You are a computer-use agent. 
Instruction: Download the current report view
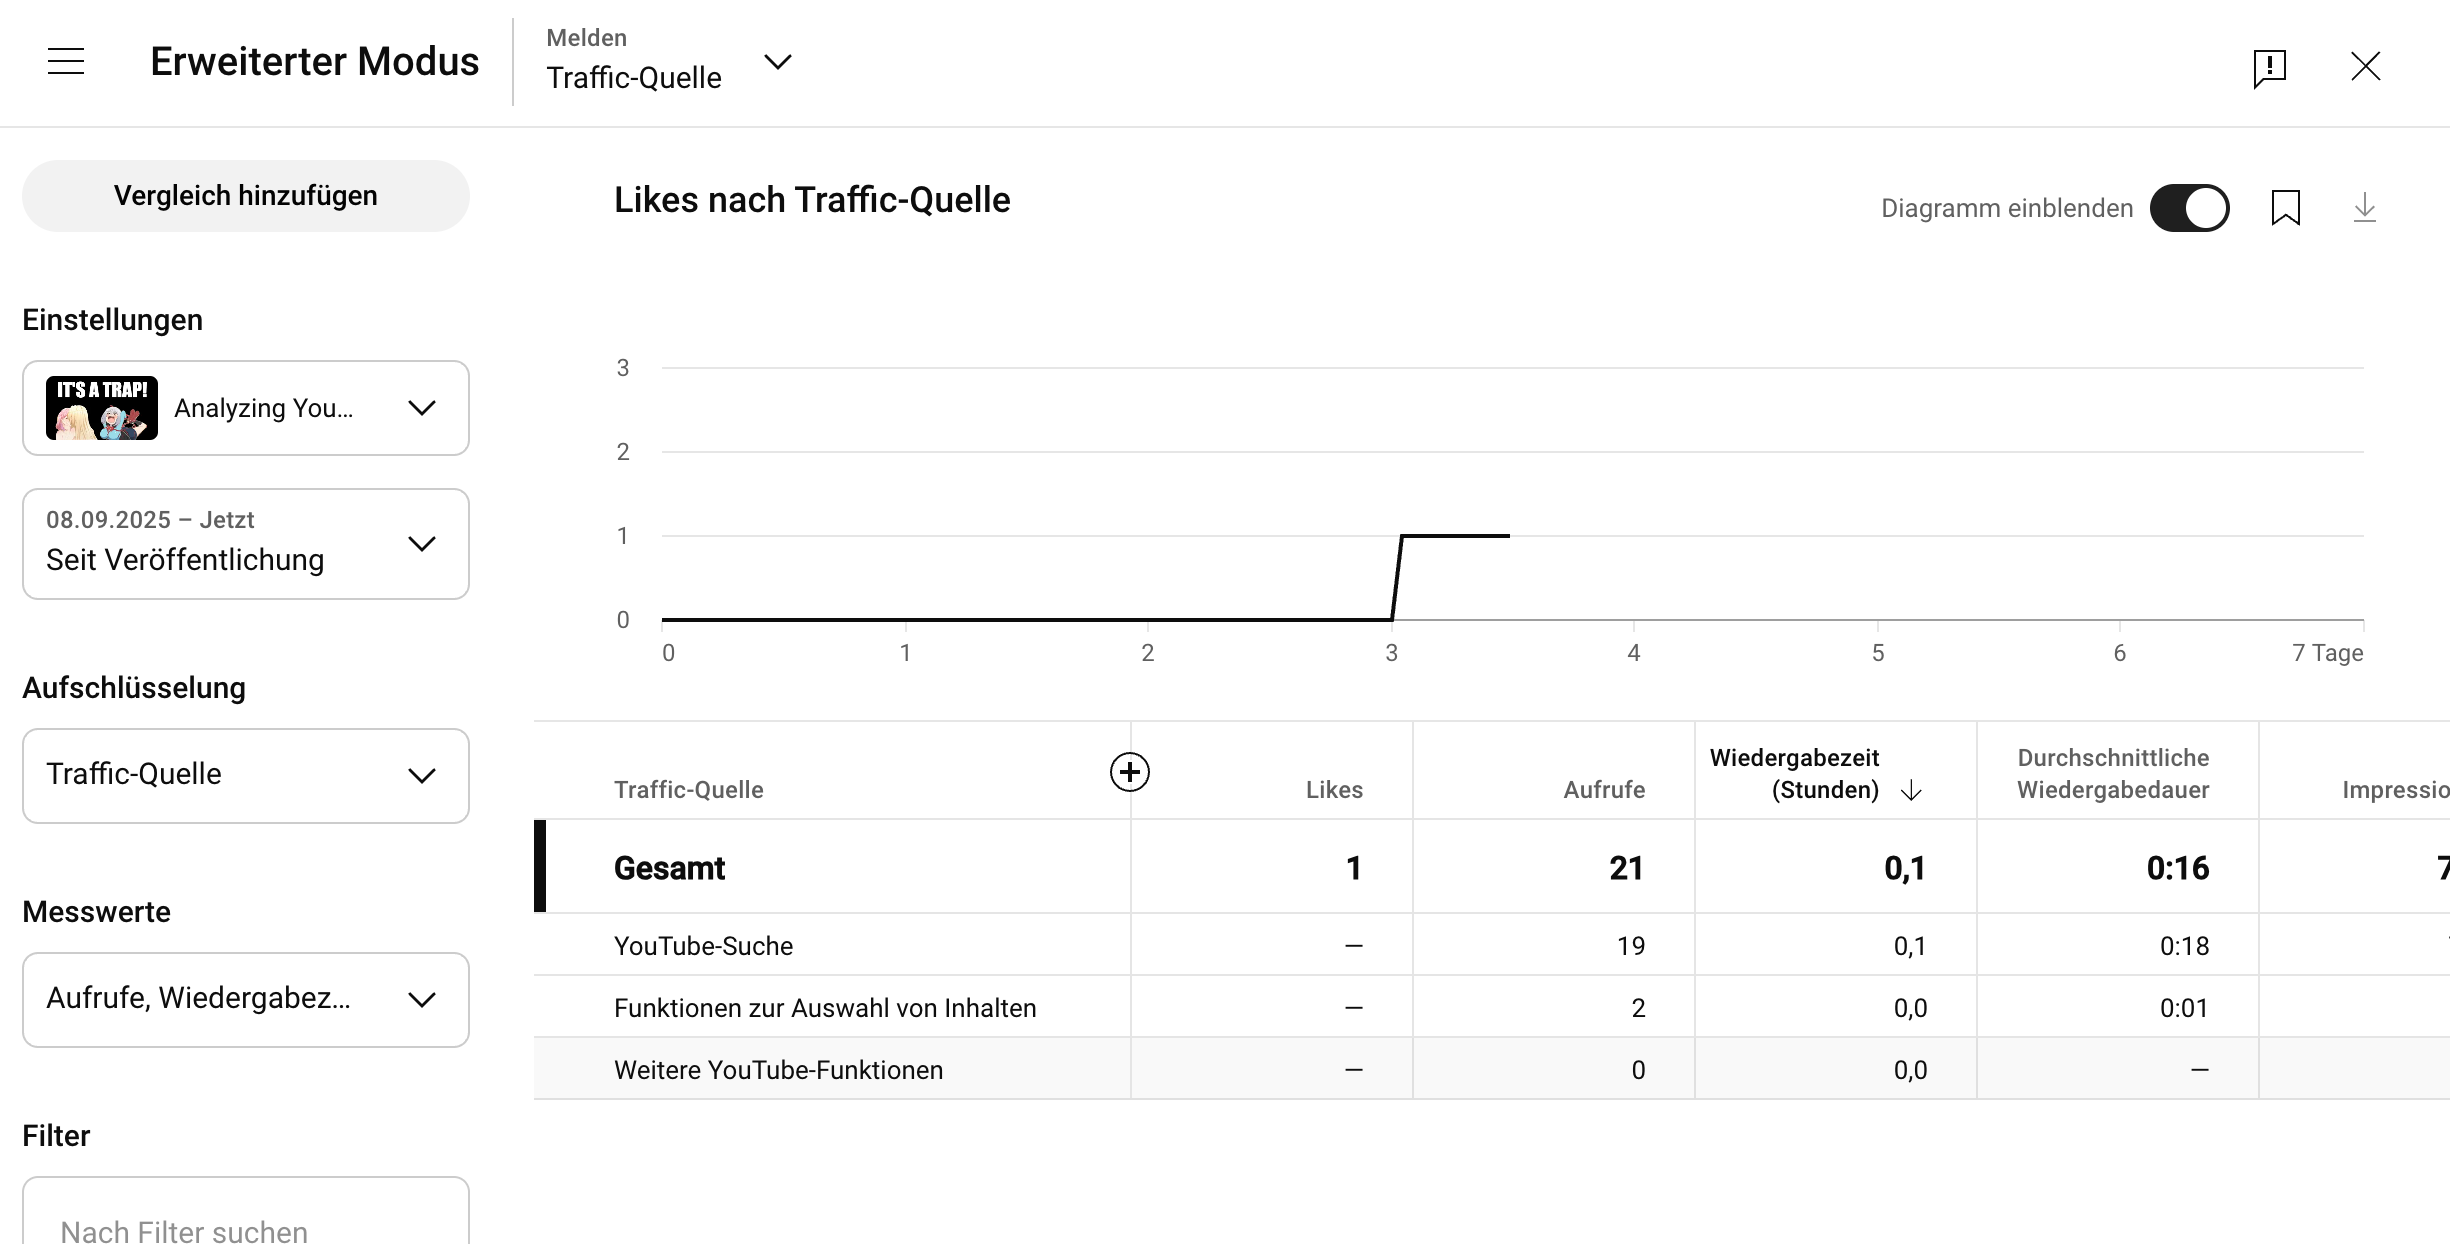[x=2364, y=208]
